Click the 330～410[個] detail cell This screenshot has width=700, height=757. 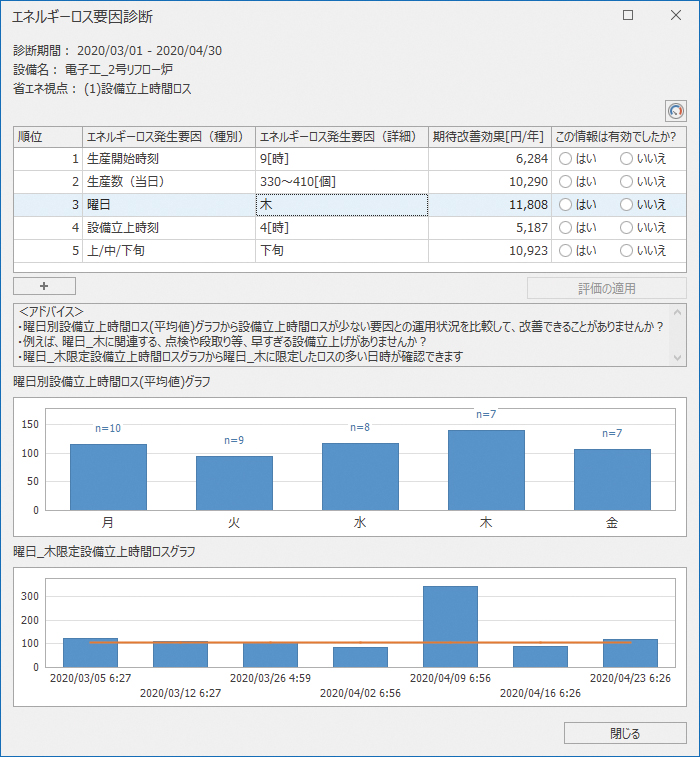[342, 182]
